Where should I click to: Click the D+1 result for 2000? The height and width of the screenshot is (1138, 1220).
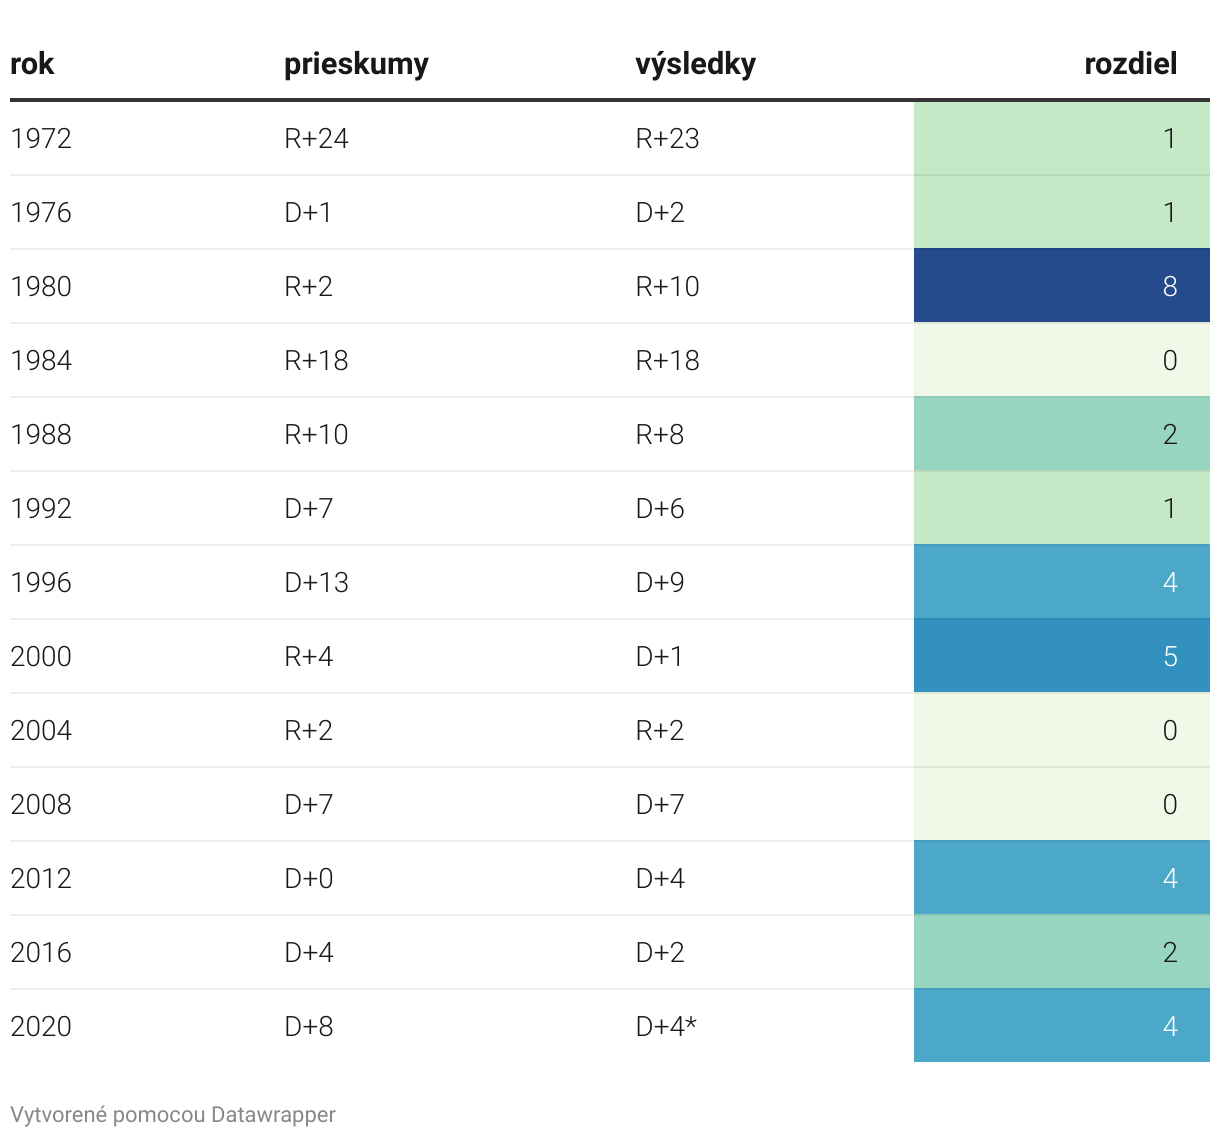[x=659, y=656]
